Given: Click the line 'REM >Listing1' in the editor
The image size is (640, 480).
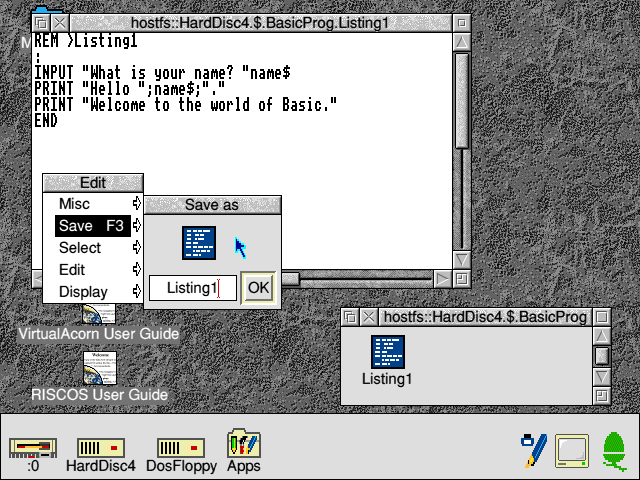Looking at the screenshot, I should pos(86,41).
